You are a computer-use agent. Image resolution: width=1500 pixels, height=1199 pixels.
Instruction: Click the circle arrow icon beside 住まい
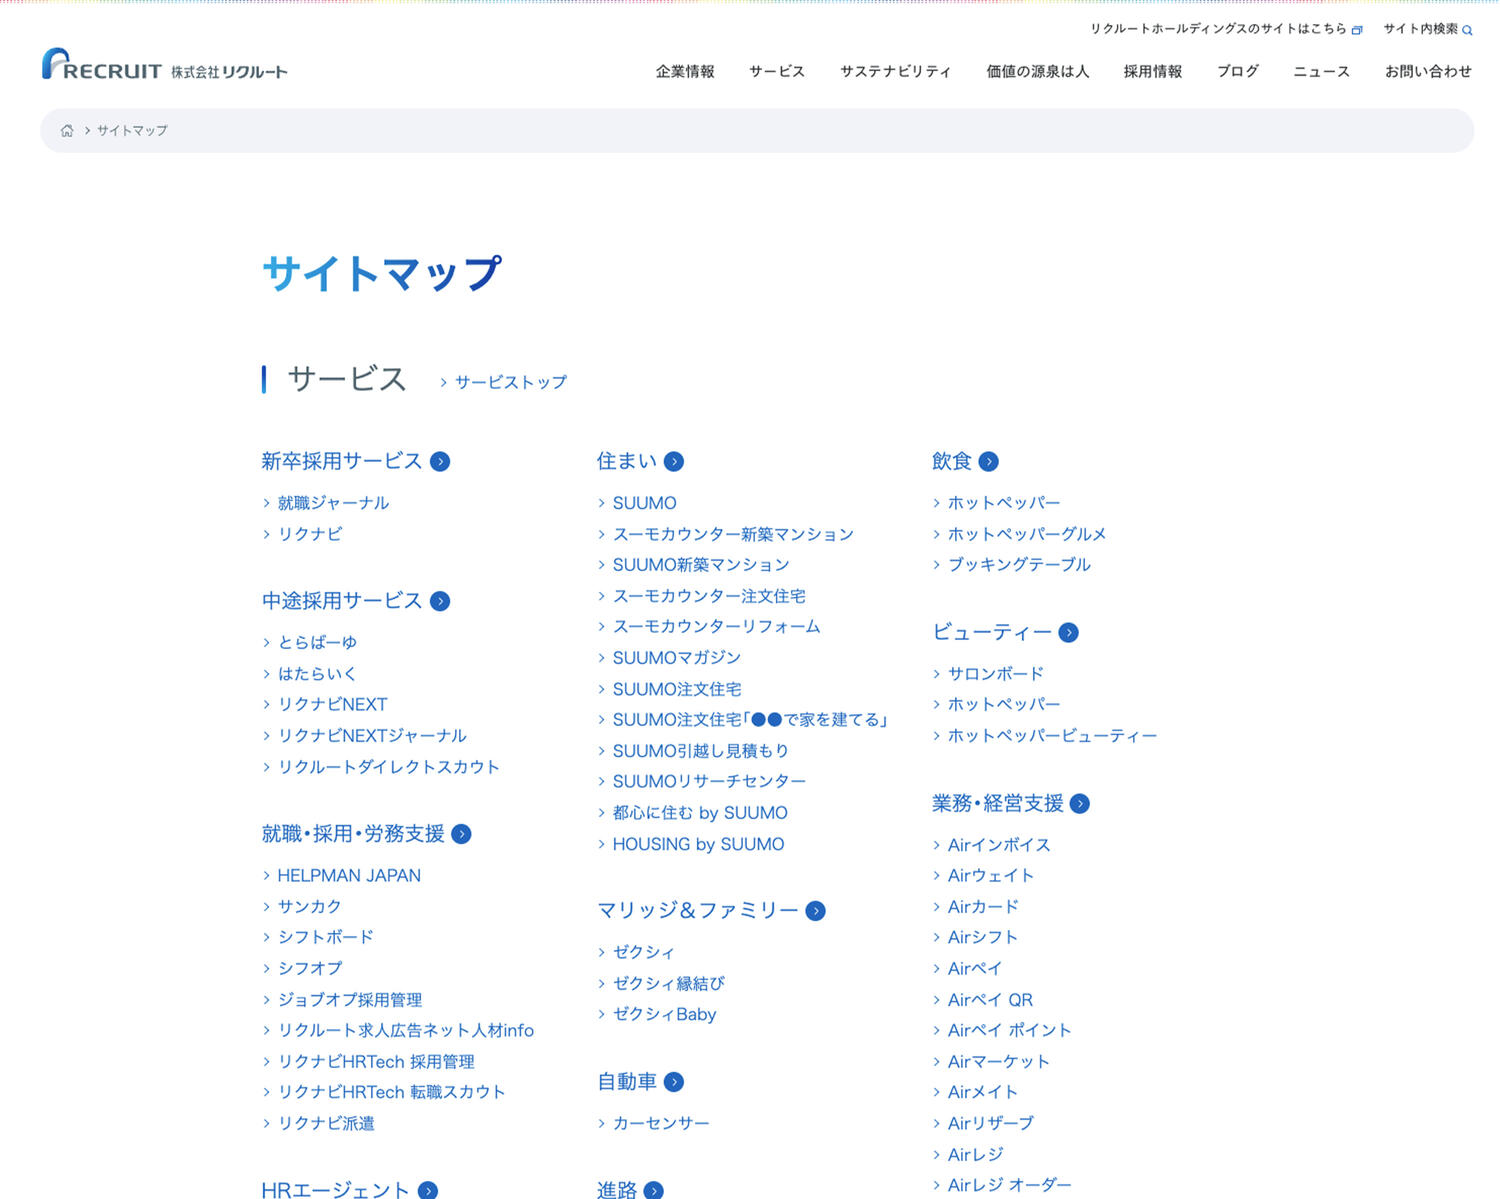point(674,461)
